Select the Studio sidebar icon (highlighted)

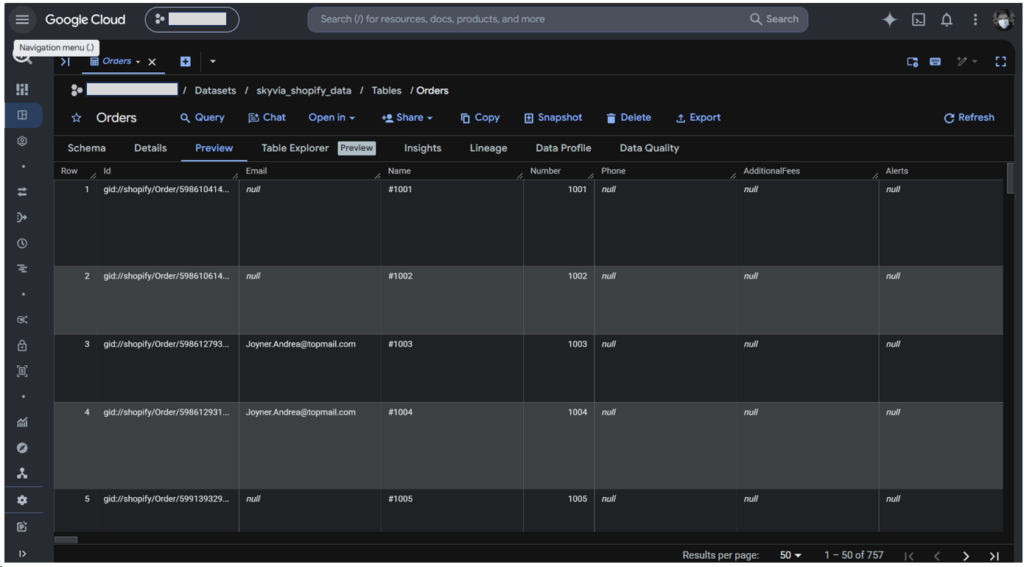pos(22,115)
